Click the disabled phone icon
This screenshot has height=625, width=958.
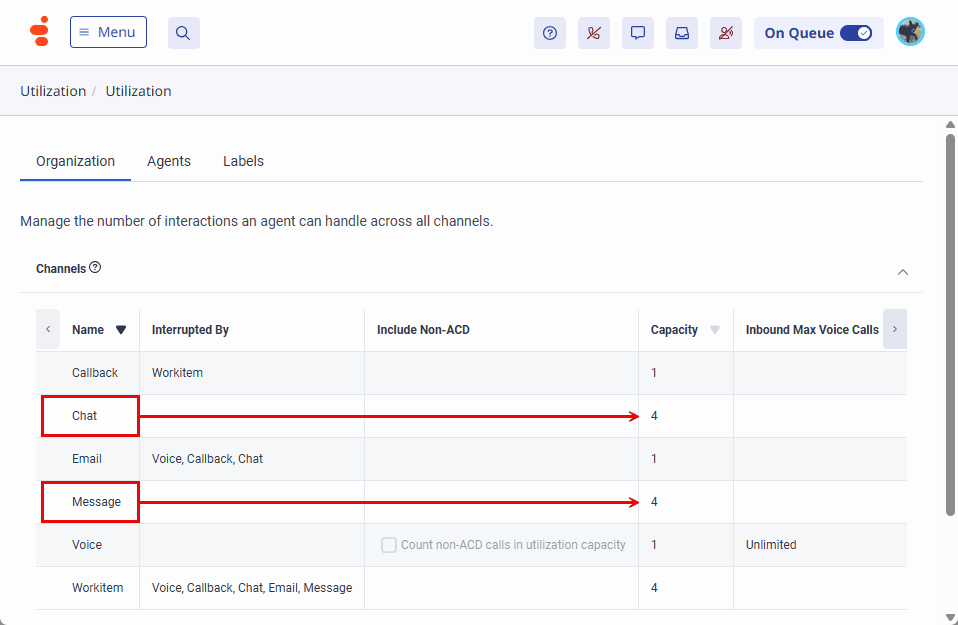pos(593,32)
